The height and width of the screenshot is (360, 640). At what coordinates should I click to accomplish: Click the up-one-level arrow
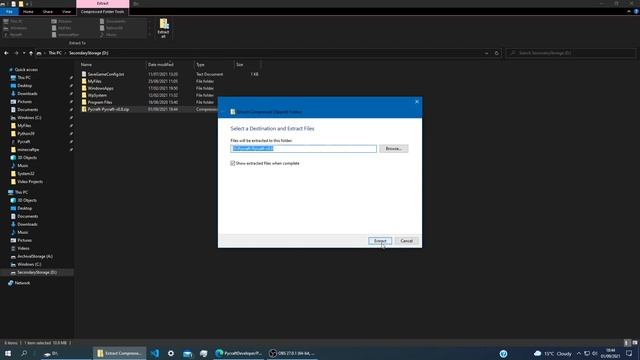31,53
